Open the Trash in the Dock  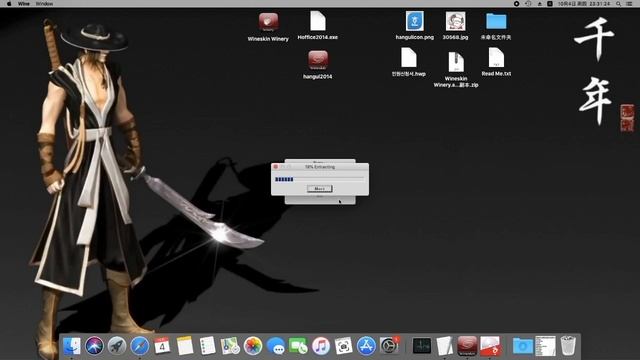568,346
